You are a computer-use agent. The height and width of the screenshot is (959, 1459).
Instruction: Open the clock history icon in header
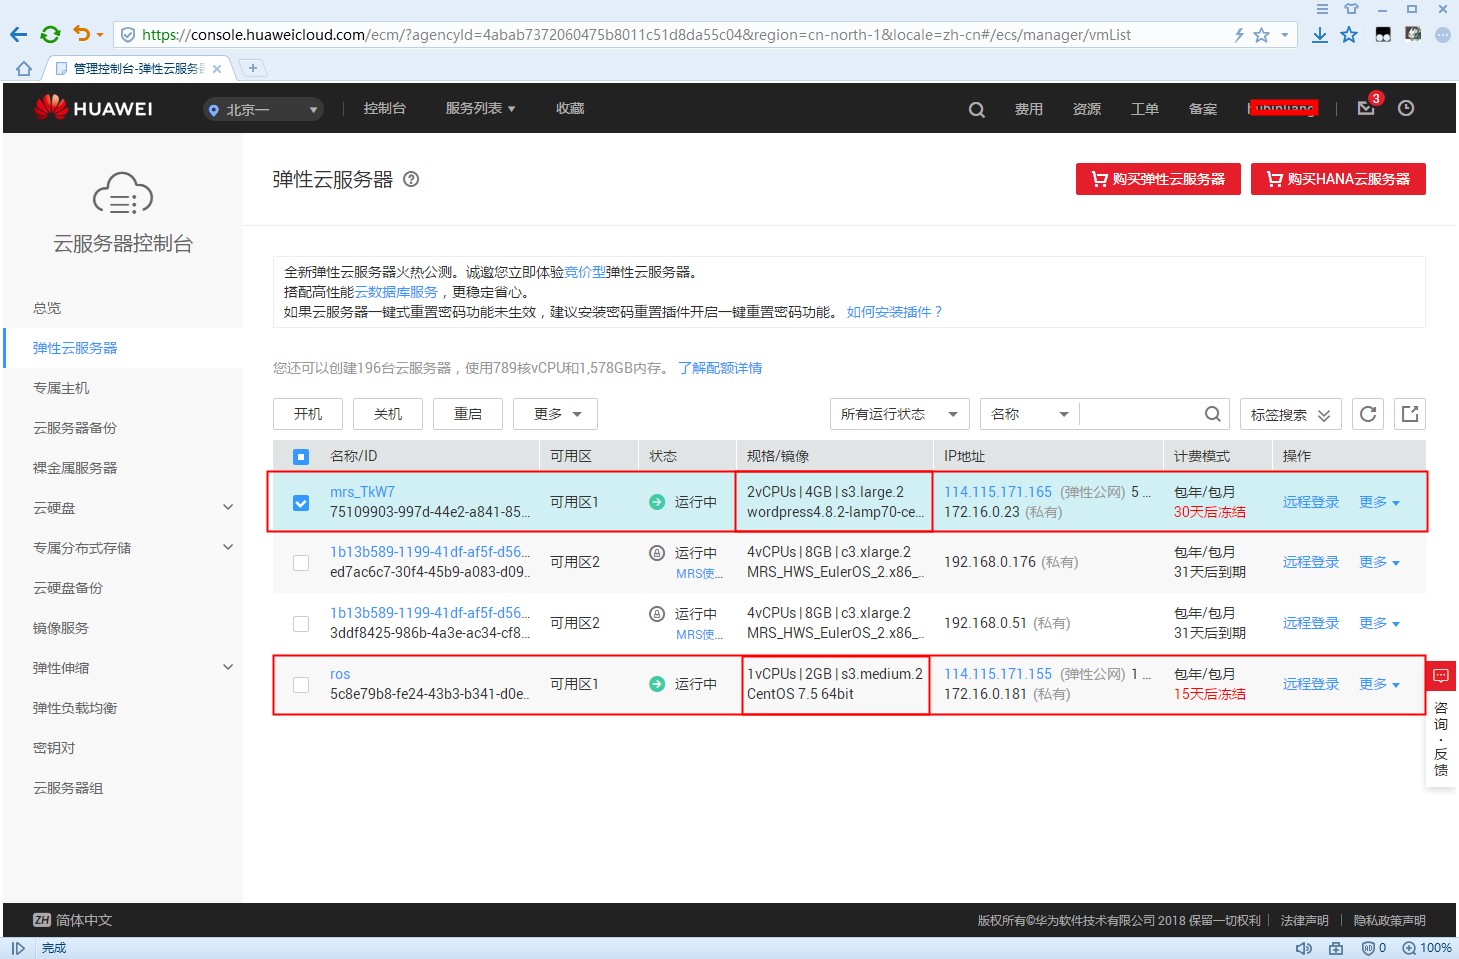1406,108
